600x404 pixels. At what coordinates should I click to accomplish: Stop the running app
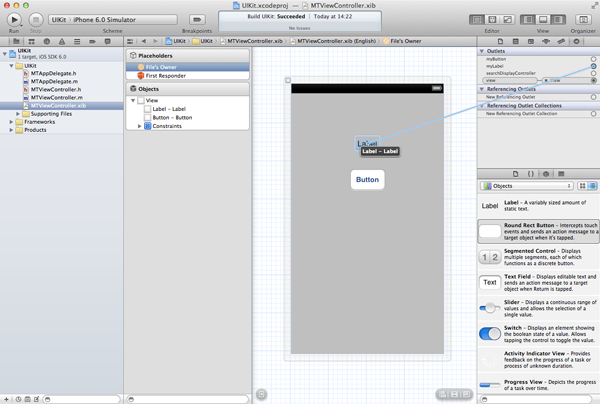point(36,20)
